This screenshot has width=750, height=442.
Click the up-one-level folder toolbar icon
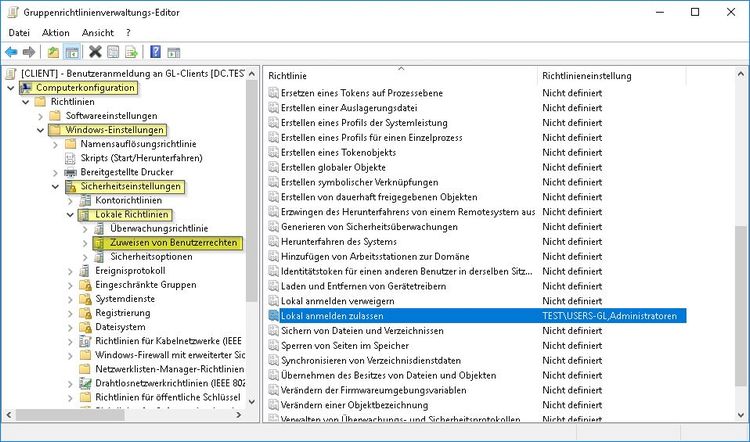[x=53, y=52]
